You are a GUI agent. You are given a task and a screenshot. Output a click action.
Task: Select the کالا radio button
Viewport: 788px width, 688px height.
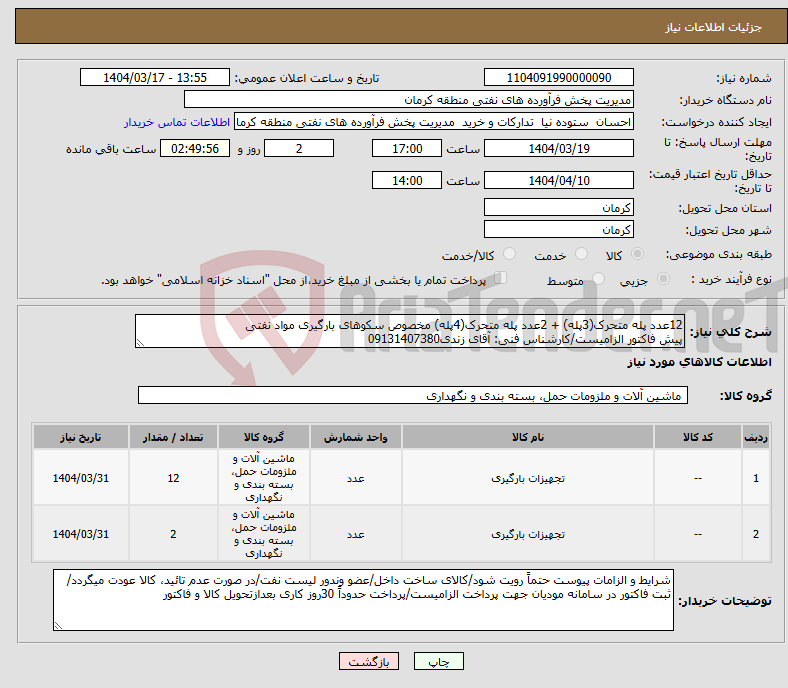coord(637,254)
